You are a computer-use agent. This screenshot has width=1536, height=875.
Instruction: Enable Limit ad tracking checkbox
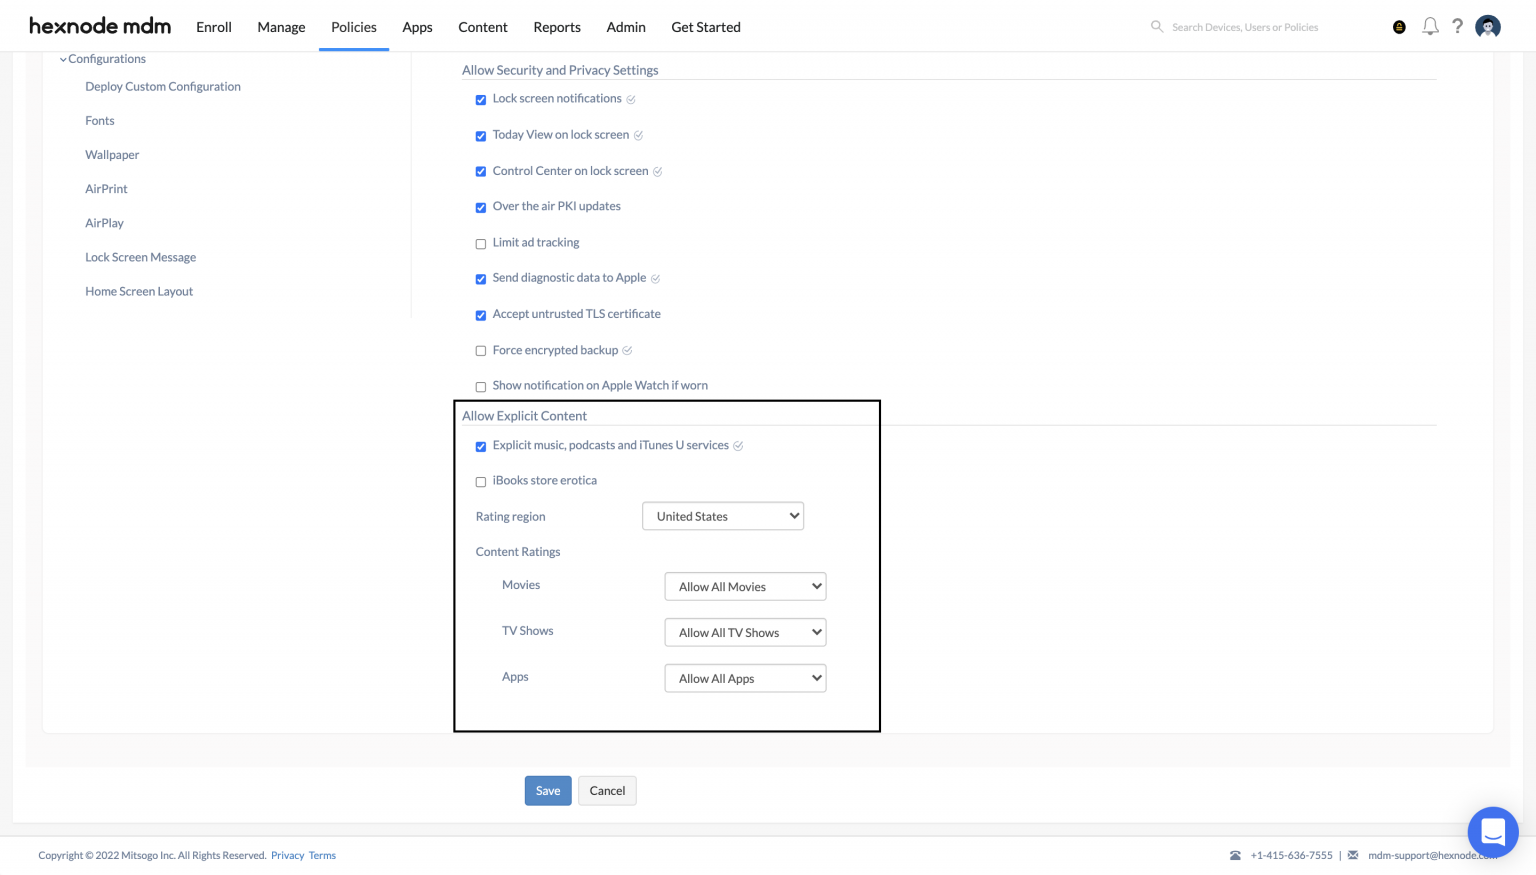(481, 244)
